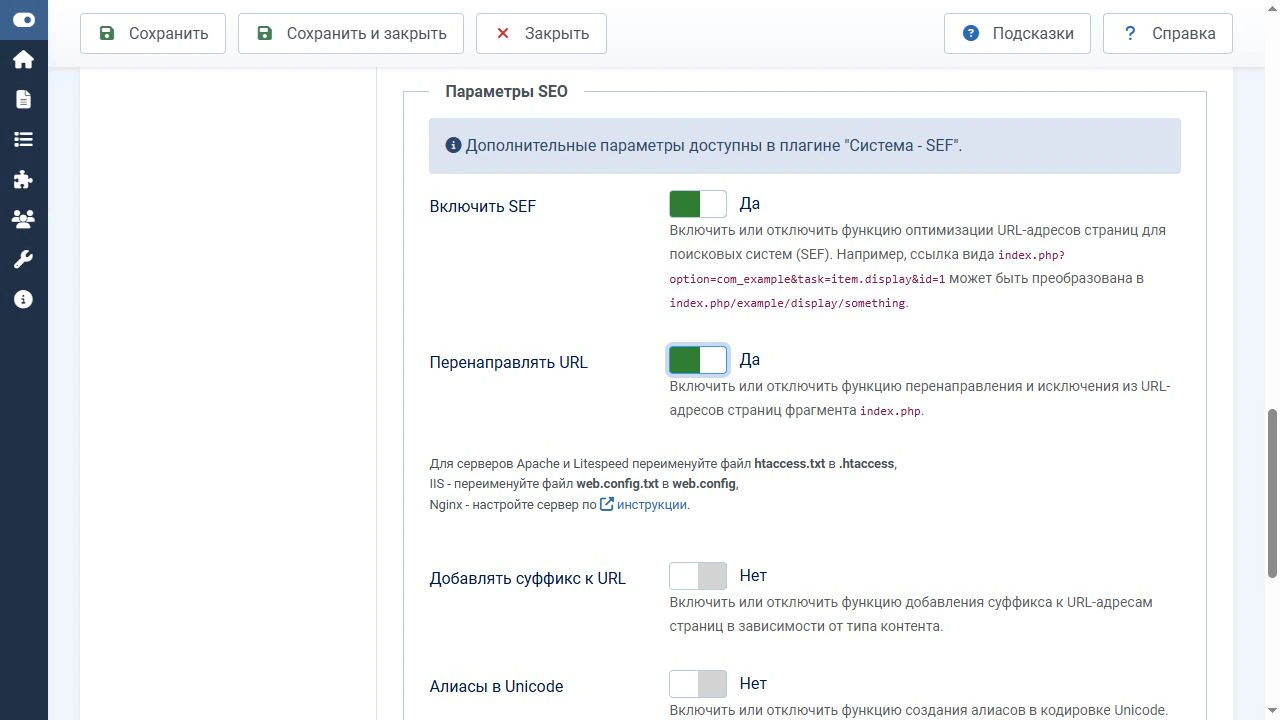This screenshot has height=720, width=1280.
Task: Open the Help info sidebar icon
Action: pyautogui.click(x=23, y=299)
